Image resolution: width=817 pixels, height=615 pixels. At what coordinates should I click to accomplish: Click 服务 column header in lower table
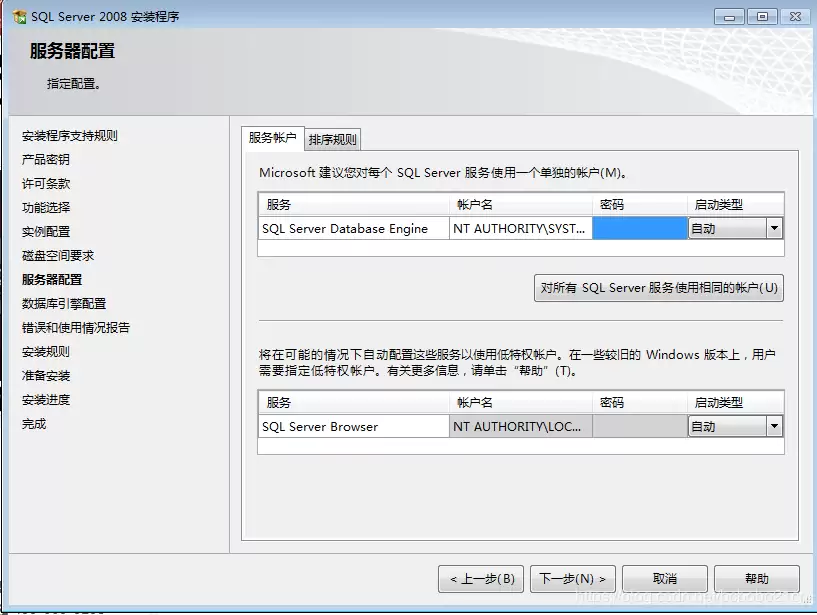[x=354, y=402]
